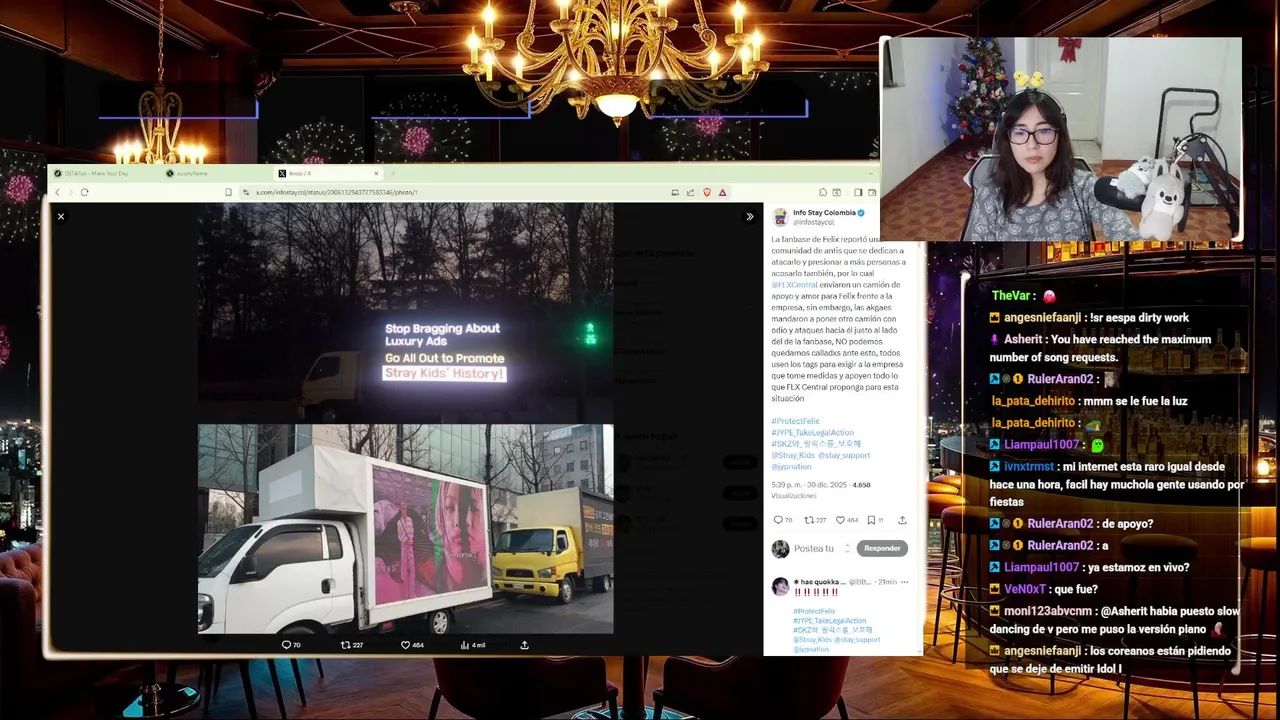Like the photo post showing 464
Screen dimensions: 1280x720
[x=412, y=645]
